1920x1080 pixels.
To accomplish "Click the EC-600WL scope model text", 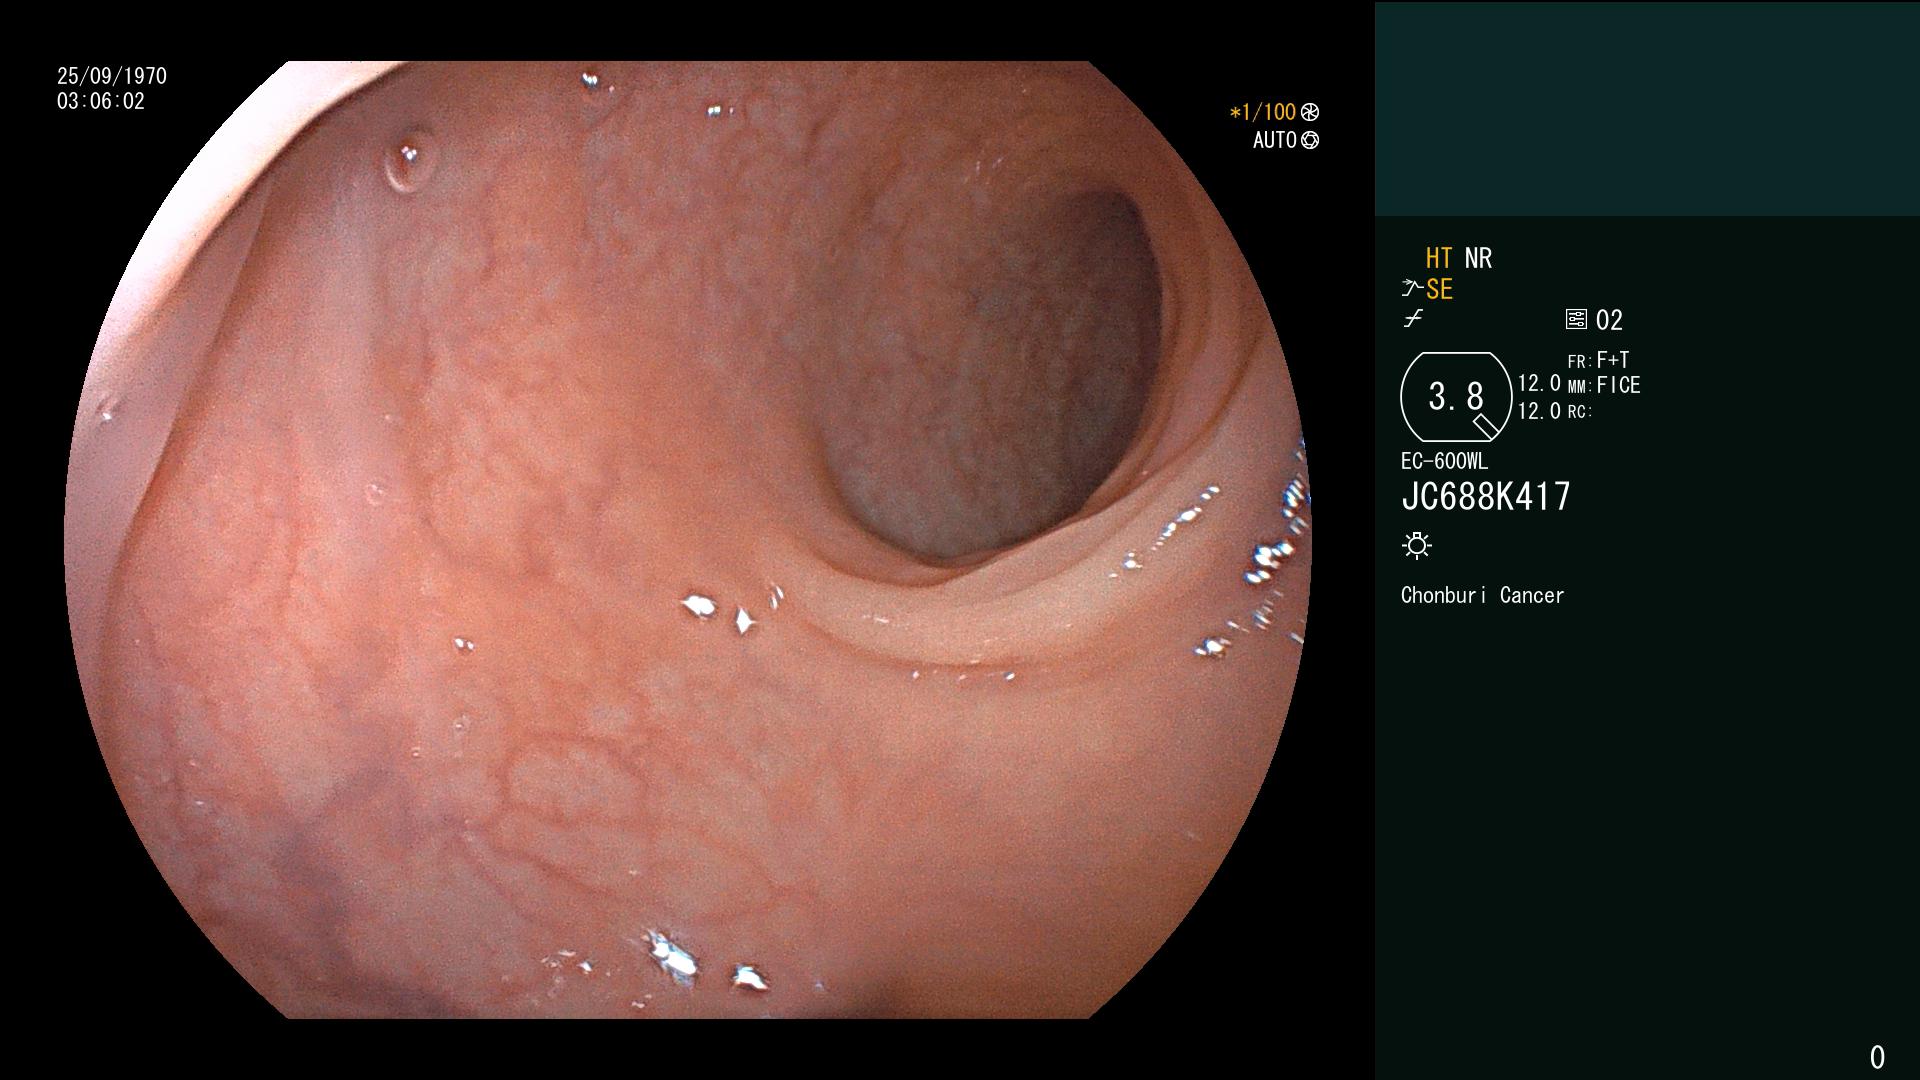I will (1444, 461).
